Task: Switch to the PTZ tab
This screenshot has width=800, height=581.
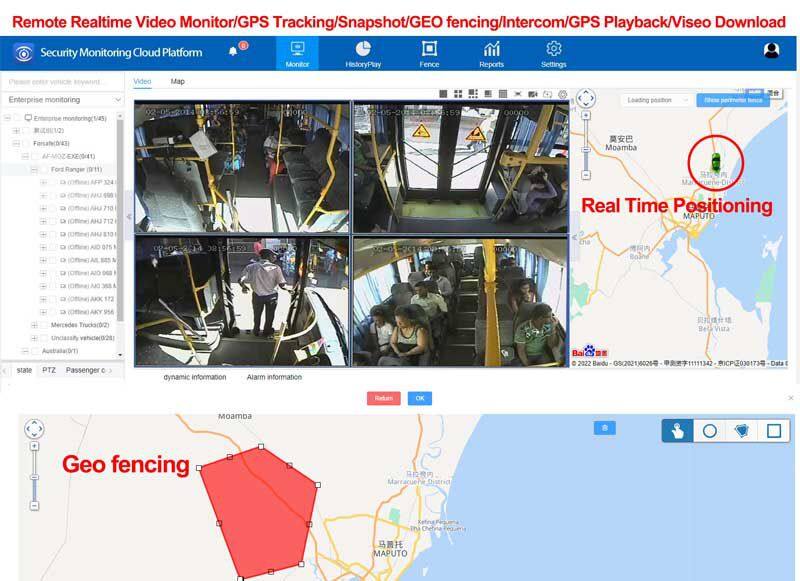Action: [49, 370]
